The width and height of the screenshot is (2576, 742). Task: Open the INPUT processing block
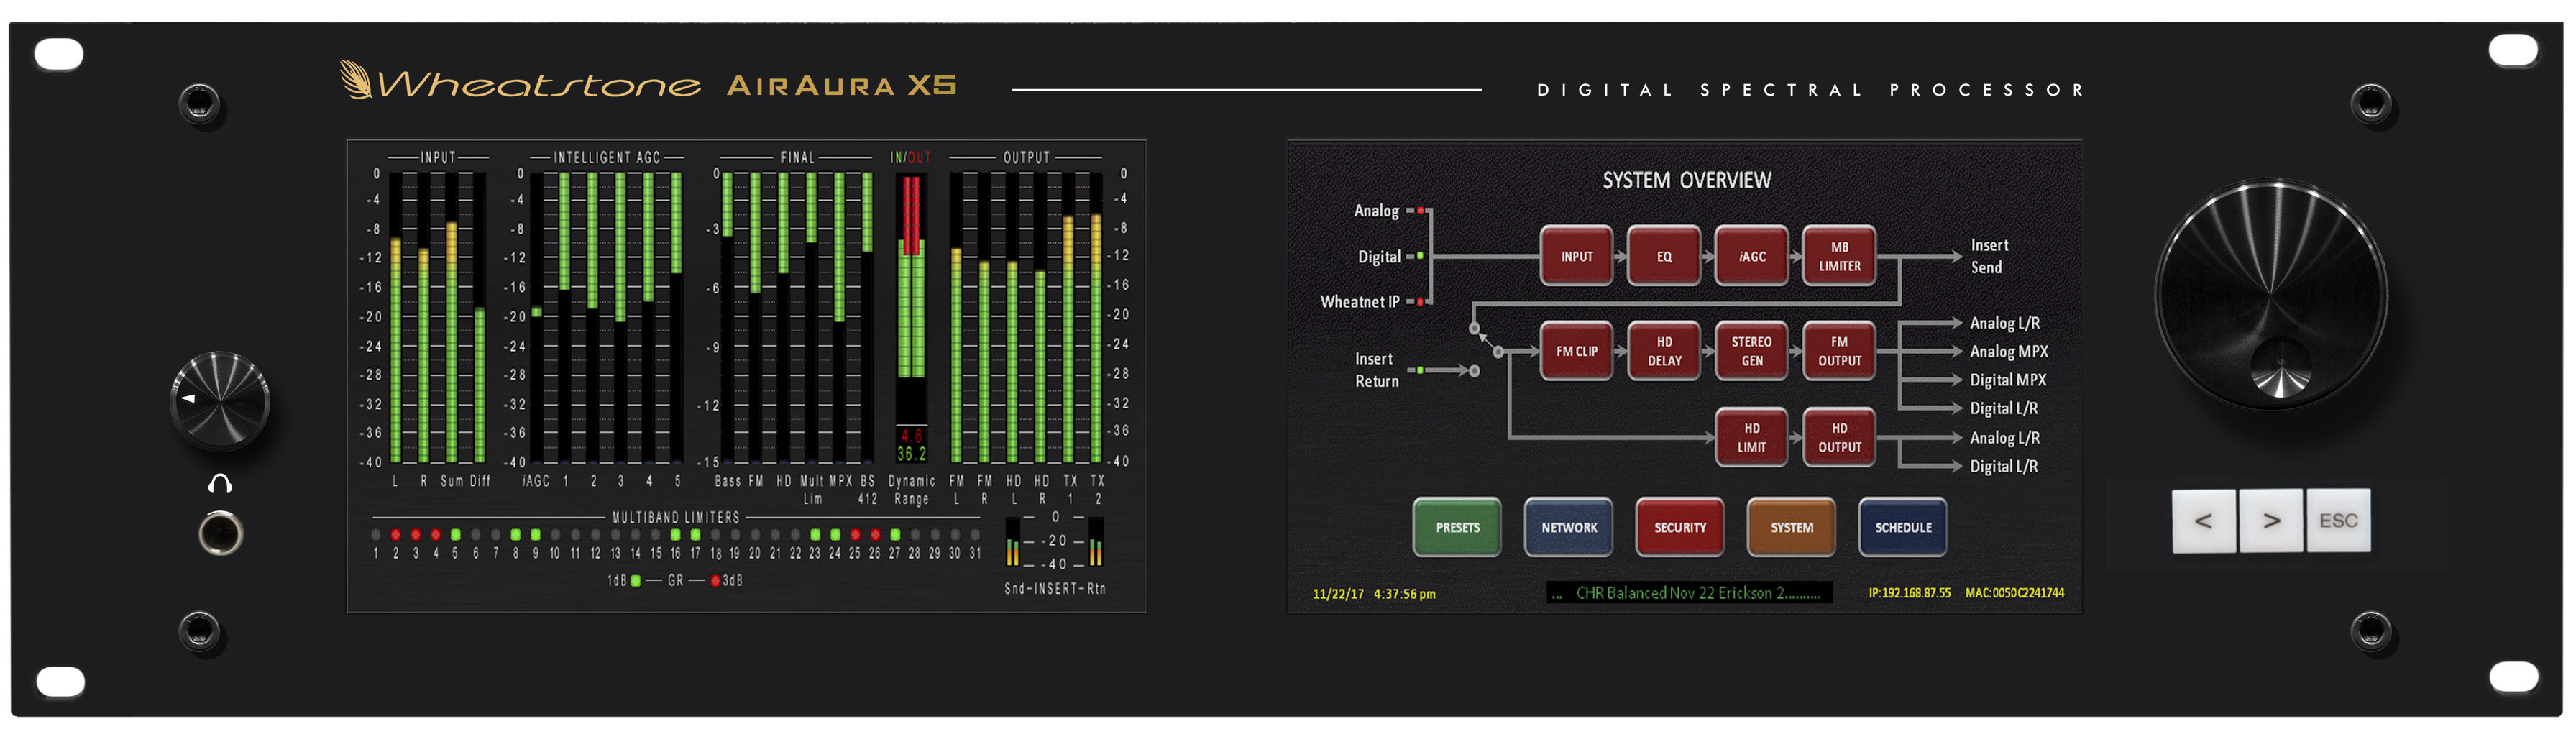[1576, 257]
